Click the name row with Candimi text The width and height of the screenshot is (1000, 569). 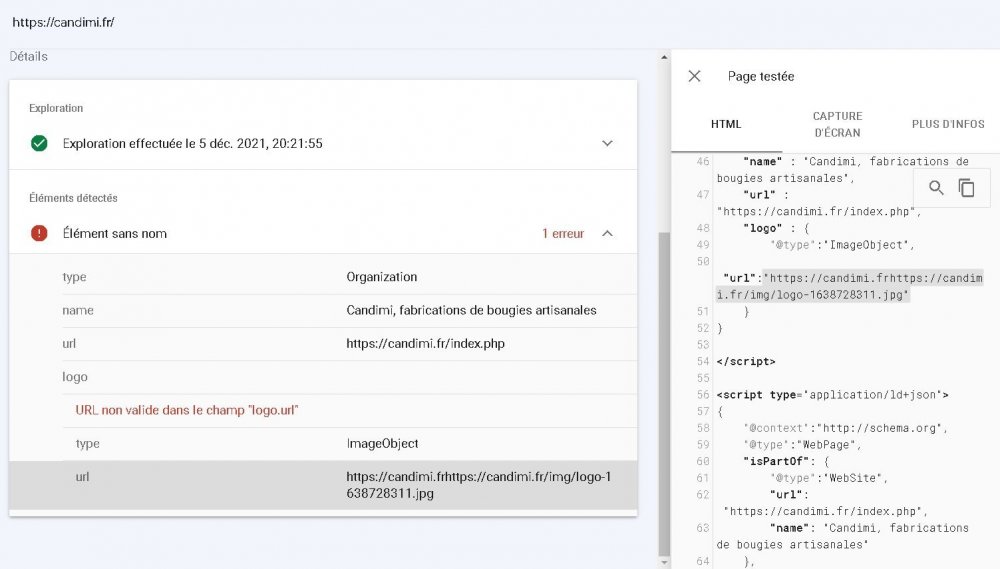click(x=323, y=310)
